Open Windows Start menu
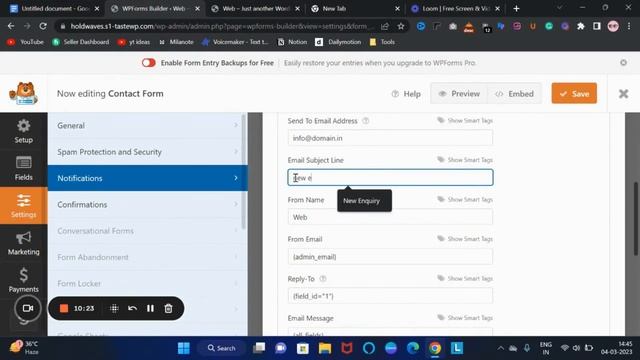The width and height of the screenshot is (640, 360). pos(184,348)
